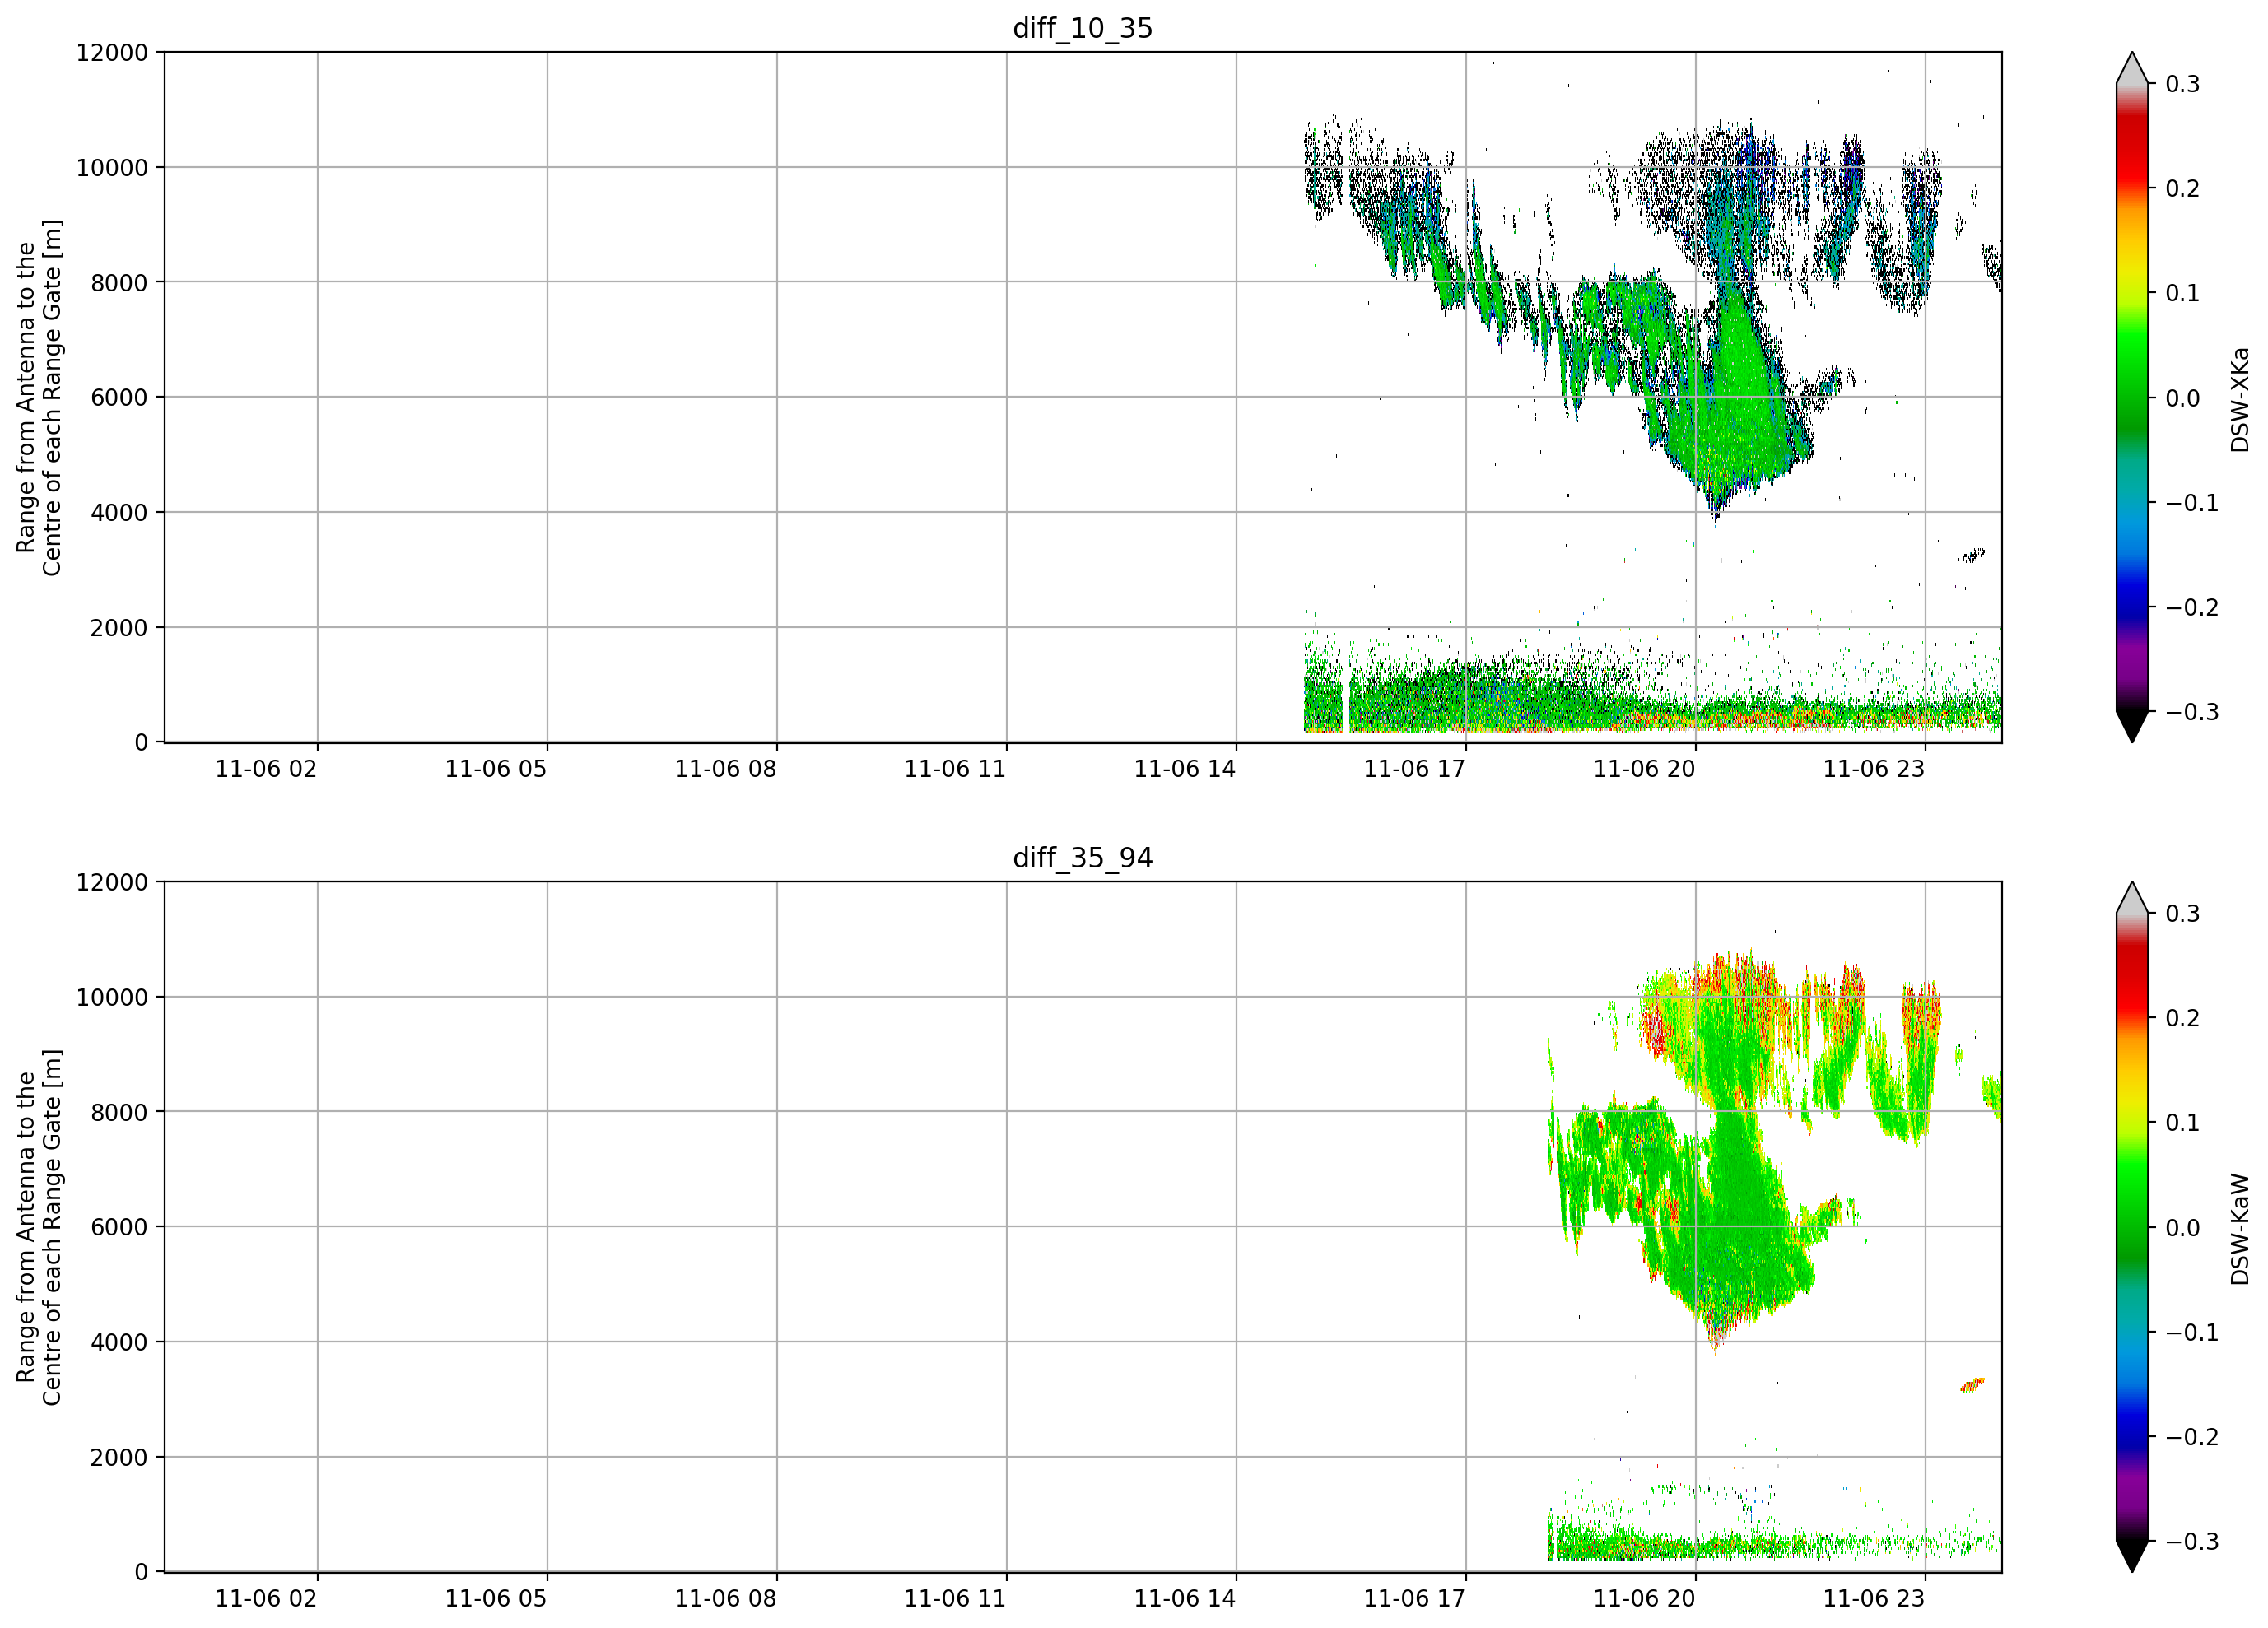Viewport: 2268px width, 1628px height.
Task: Click the 11-06 11 tick under diff_10_35
Action: coord(955,769)
